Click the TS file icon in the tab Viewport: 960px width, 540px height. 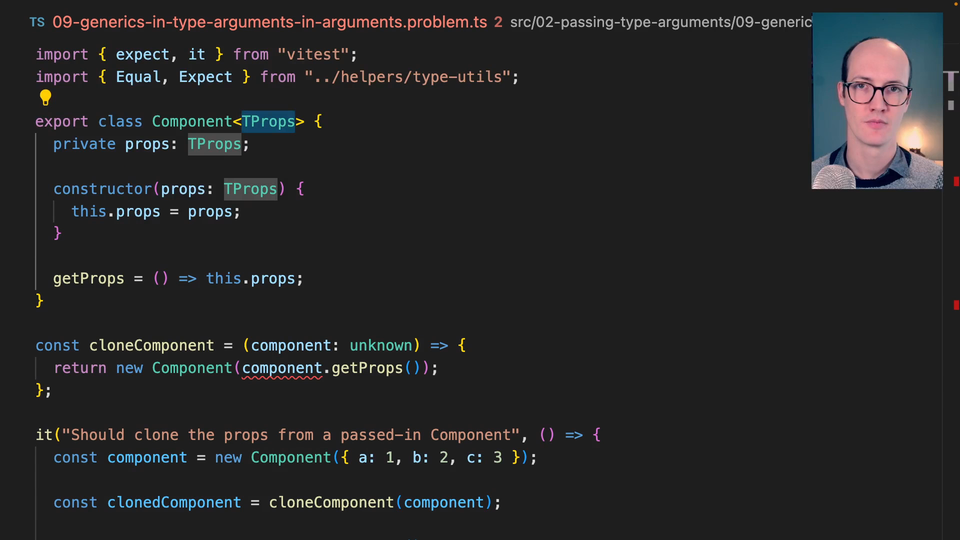tap(37, 21)
